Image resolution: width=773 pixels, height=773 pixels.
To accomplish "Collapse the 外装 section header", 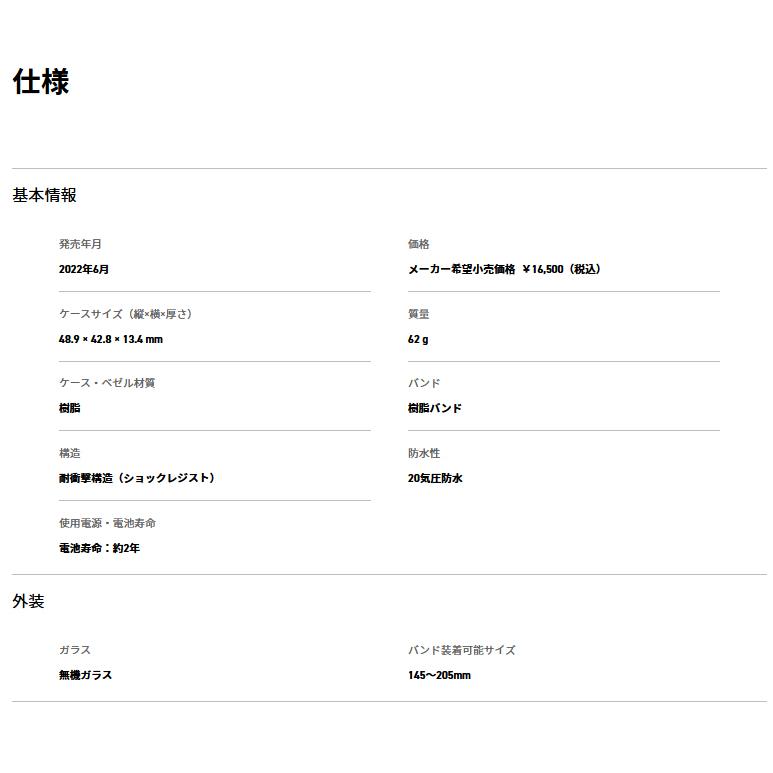I will (x=28, y=601).
